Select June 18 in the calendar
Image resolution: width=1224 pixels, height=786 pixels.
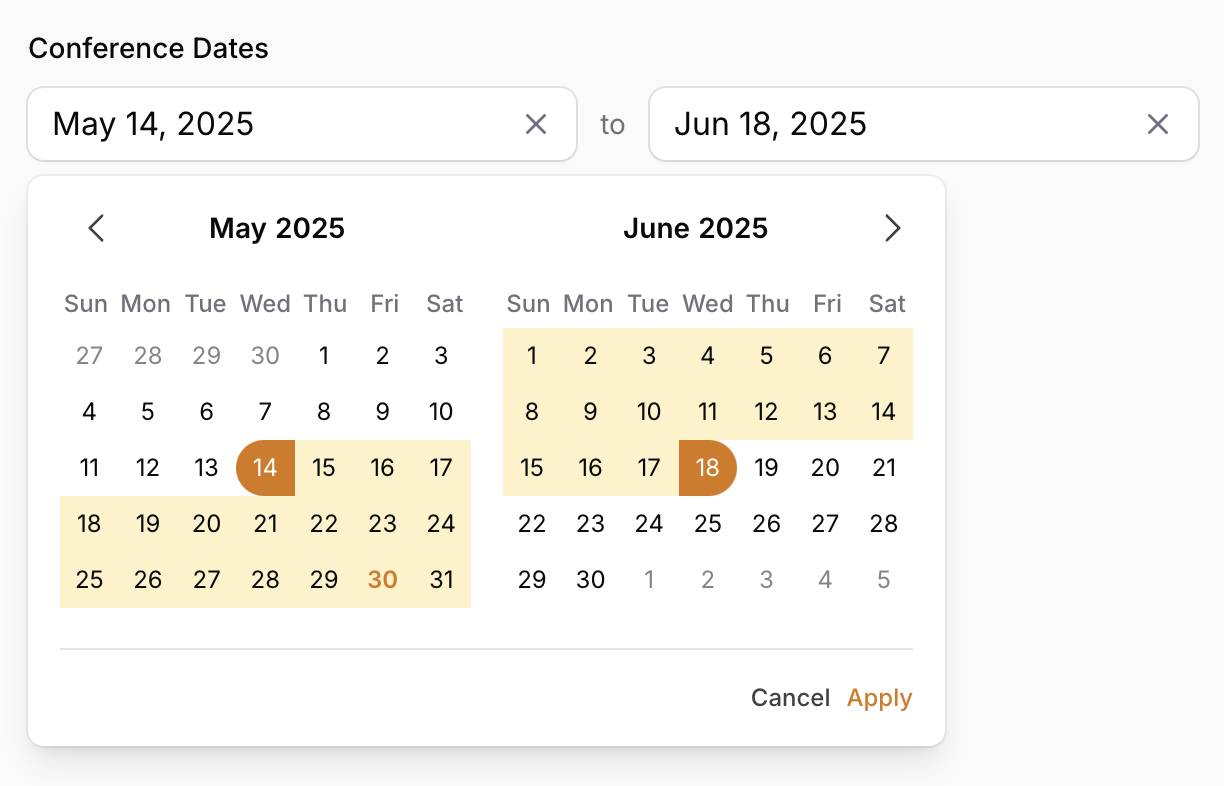[x=708, y=467]
